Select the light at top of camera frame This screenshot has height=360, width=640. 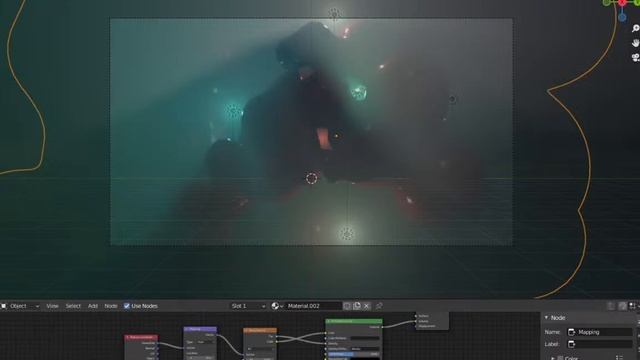click(334, 14)
